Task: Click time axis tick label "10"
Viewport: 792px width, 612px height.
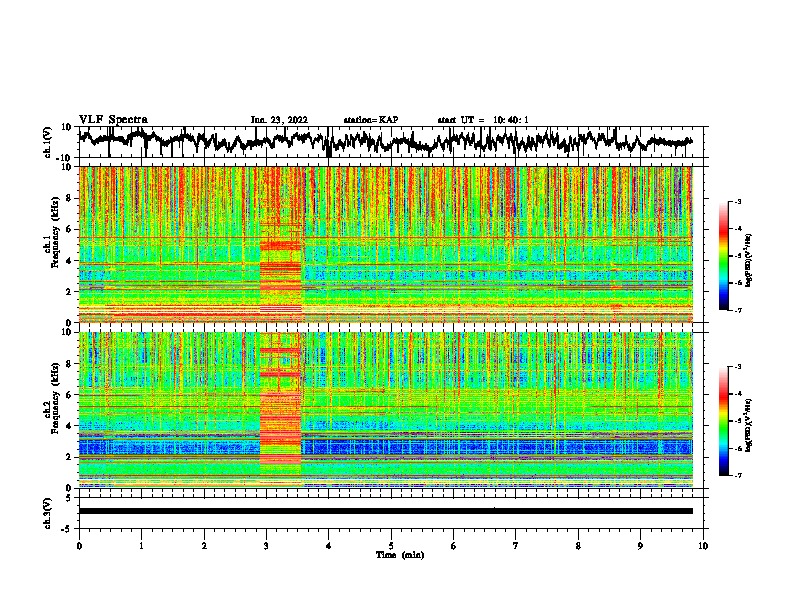Action: pyautogui.click(x=703, y=546)
